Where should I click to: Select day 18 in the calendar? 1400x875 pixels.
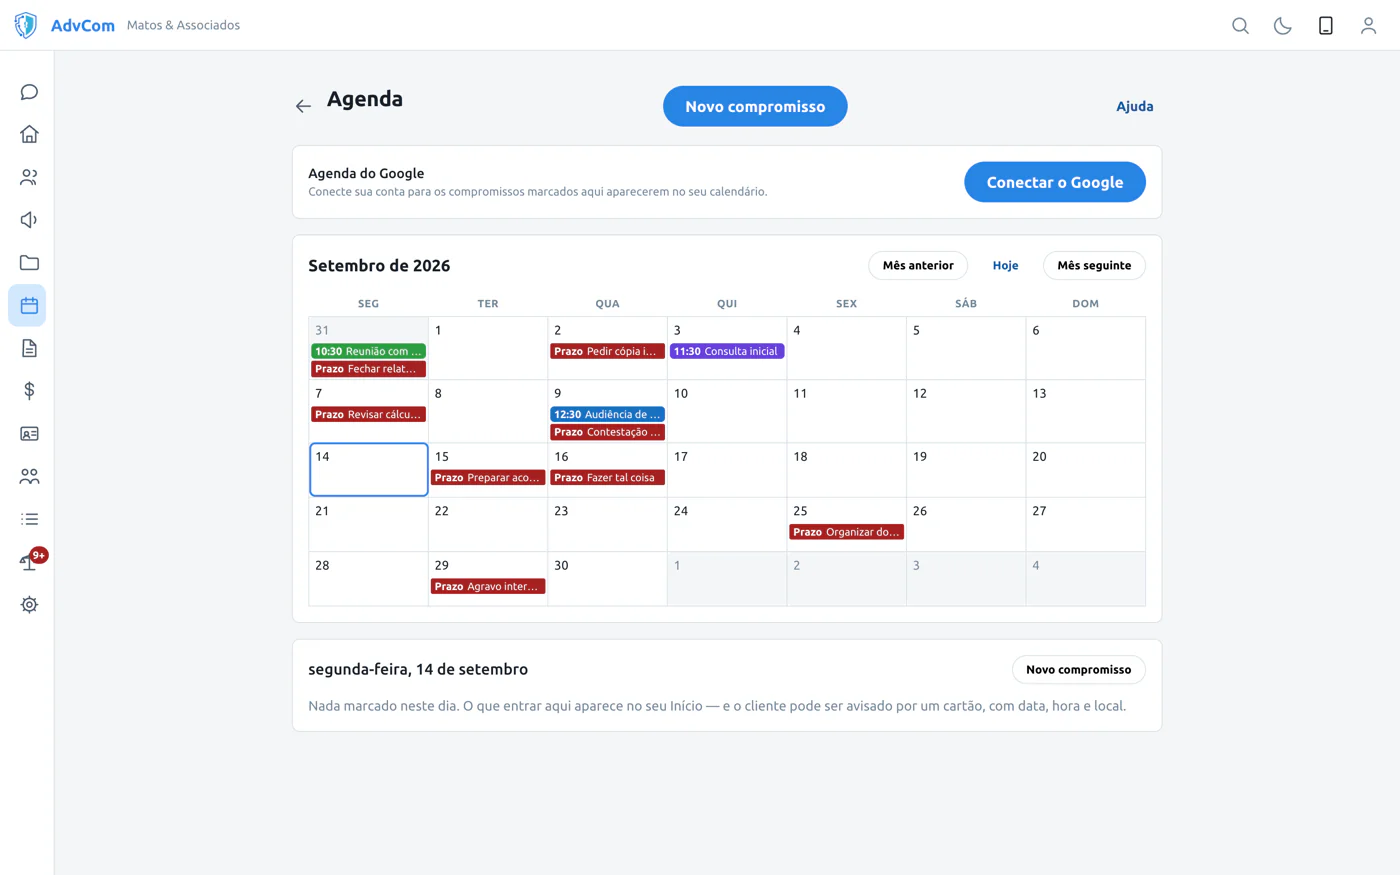[x=847, y=470]
